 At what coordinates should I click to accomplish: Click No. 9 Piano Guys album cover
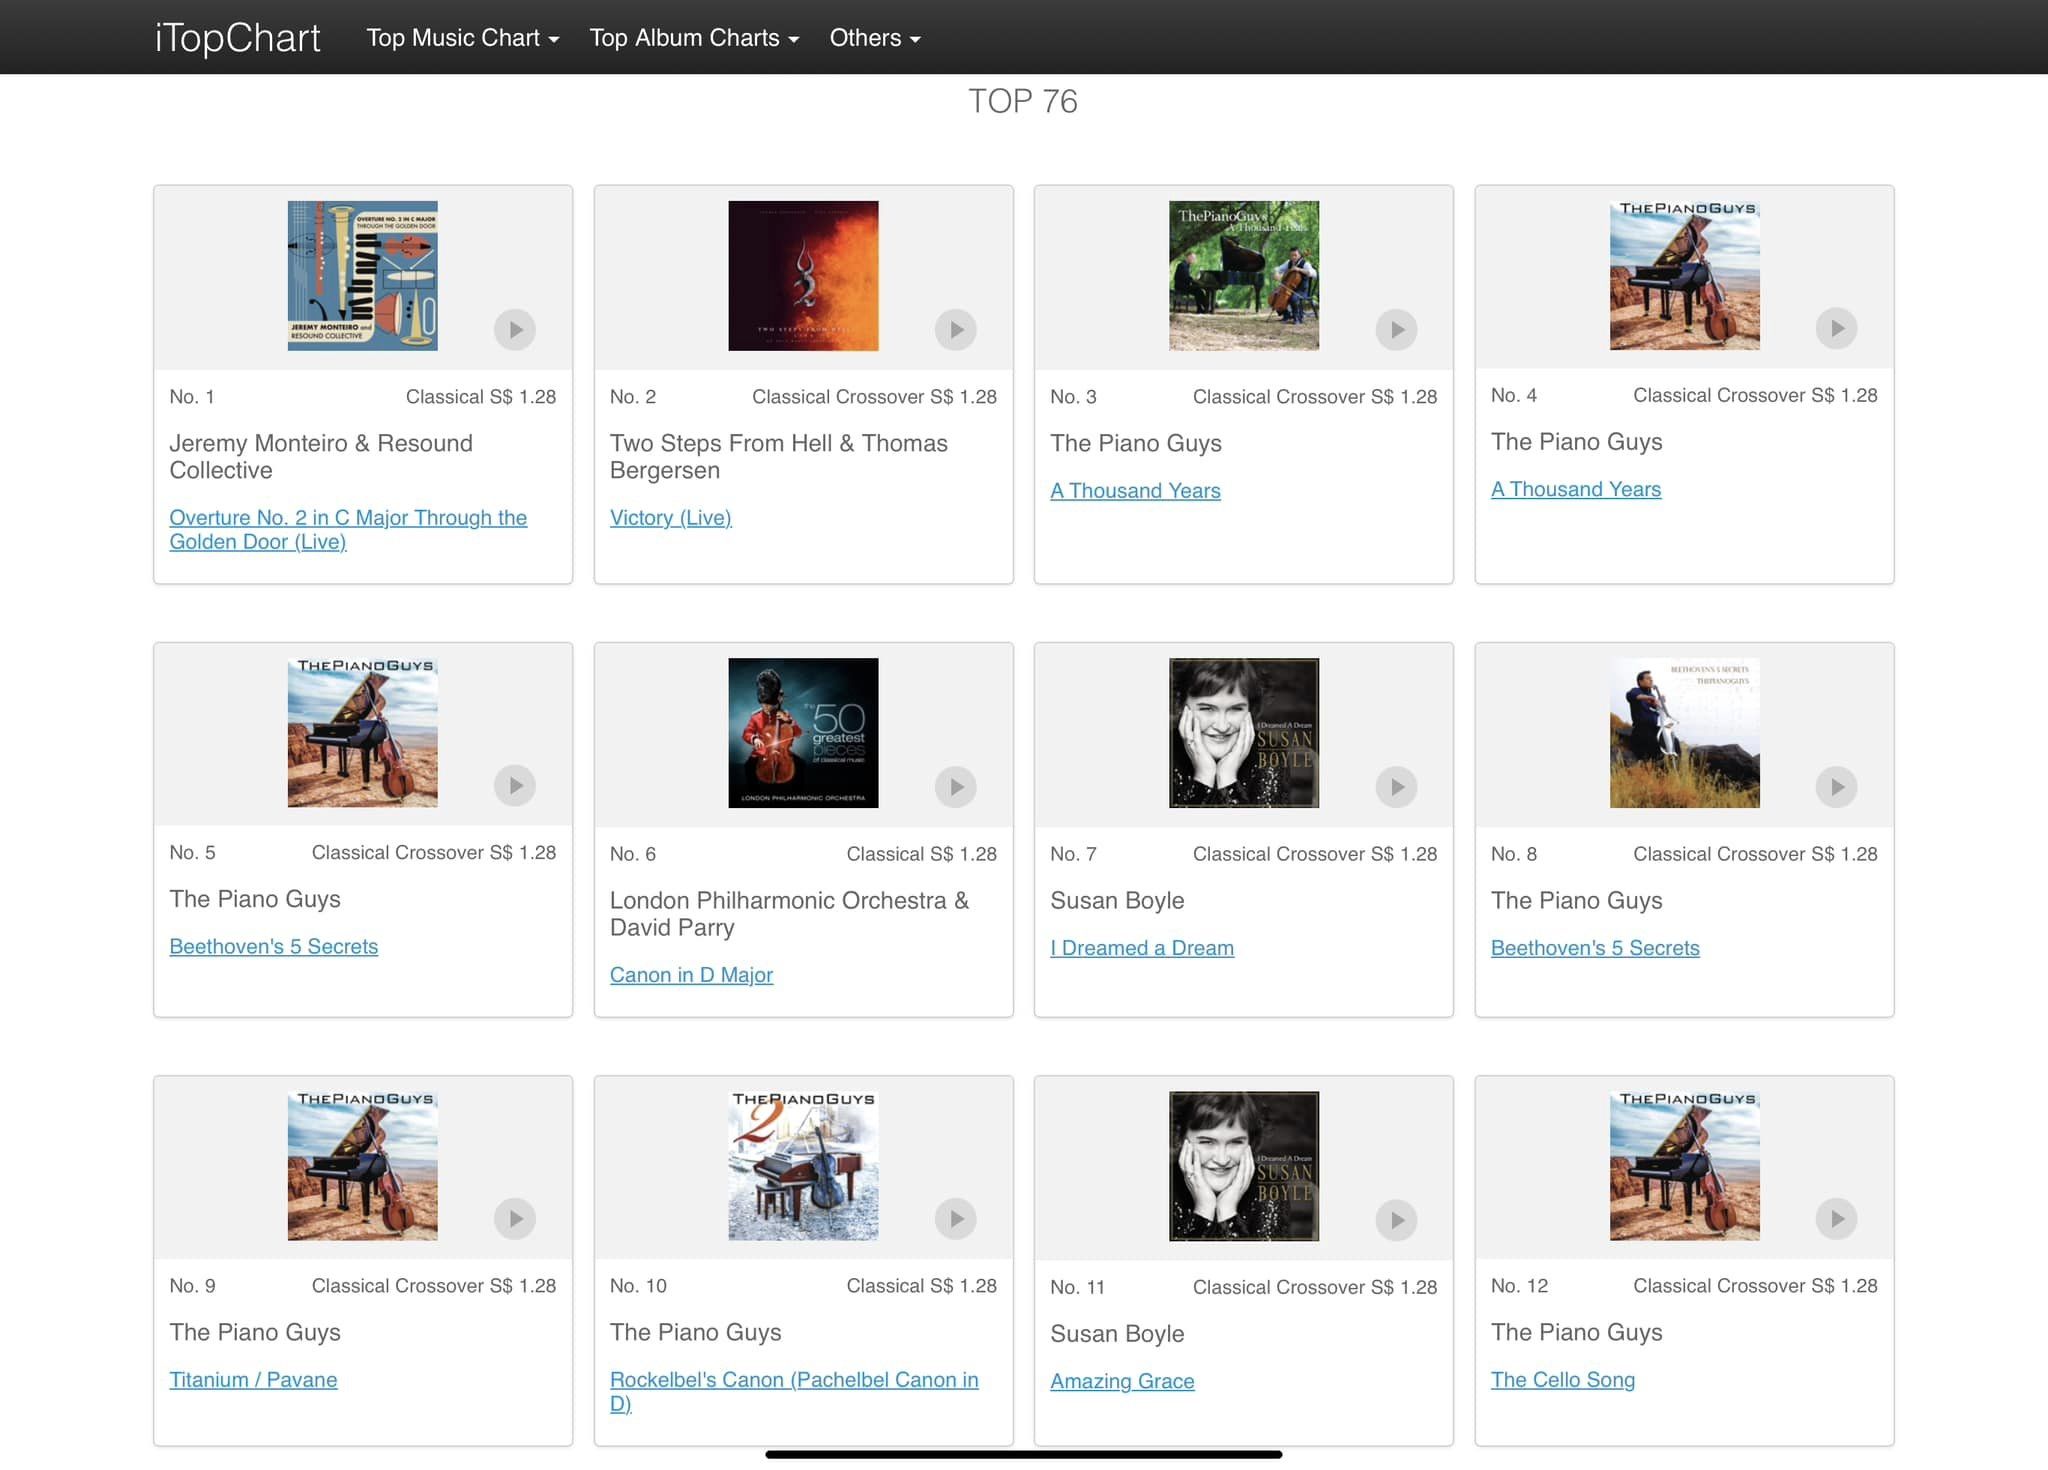click(x=362, y=1165)
